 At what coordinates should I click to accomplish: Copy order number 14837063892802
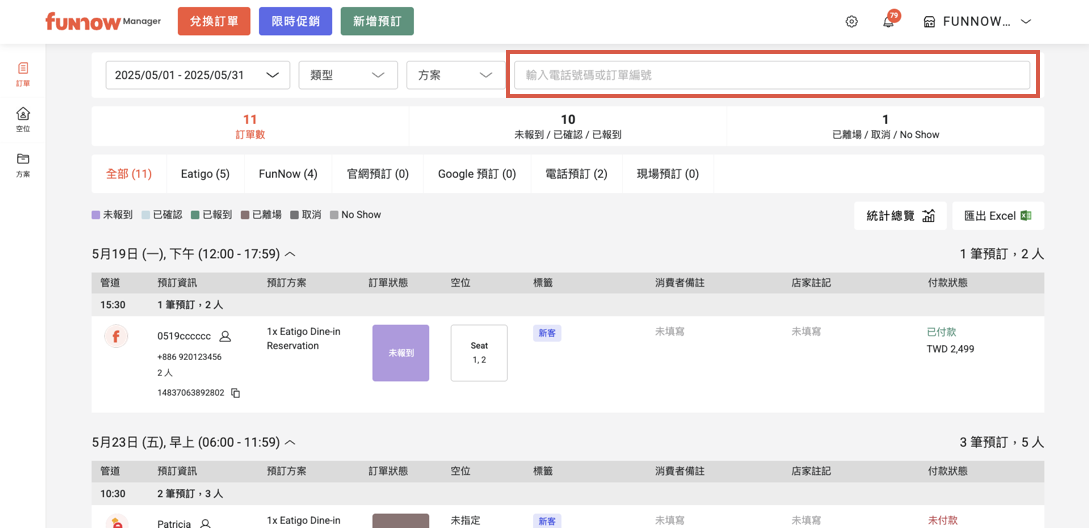236,393
